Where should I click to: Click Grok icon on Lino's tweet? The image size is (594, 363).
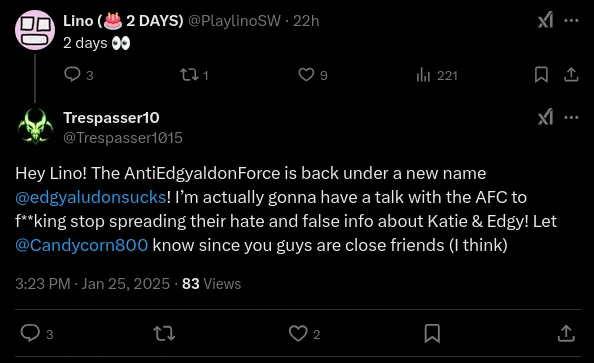click(545, 20)
